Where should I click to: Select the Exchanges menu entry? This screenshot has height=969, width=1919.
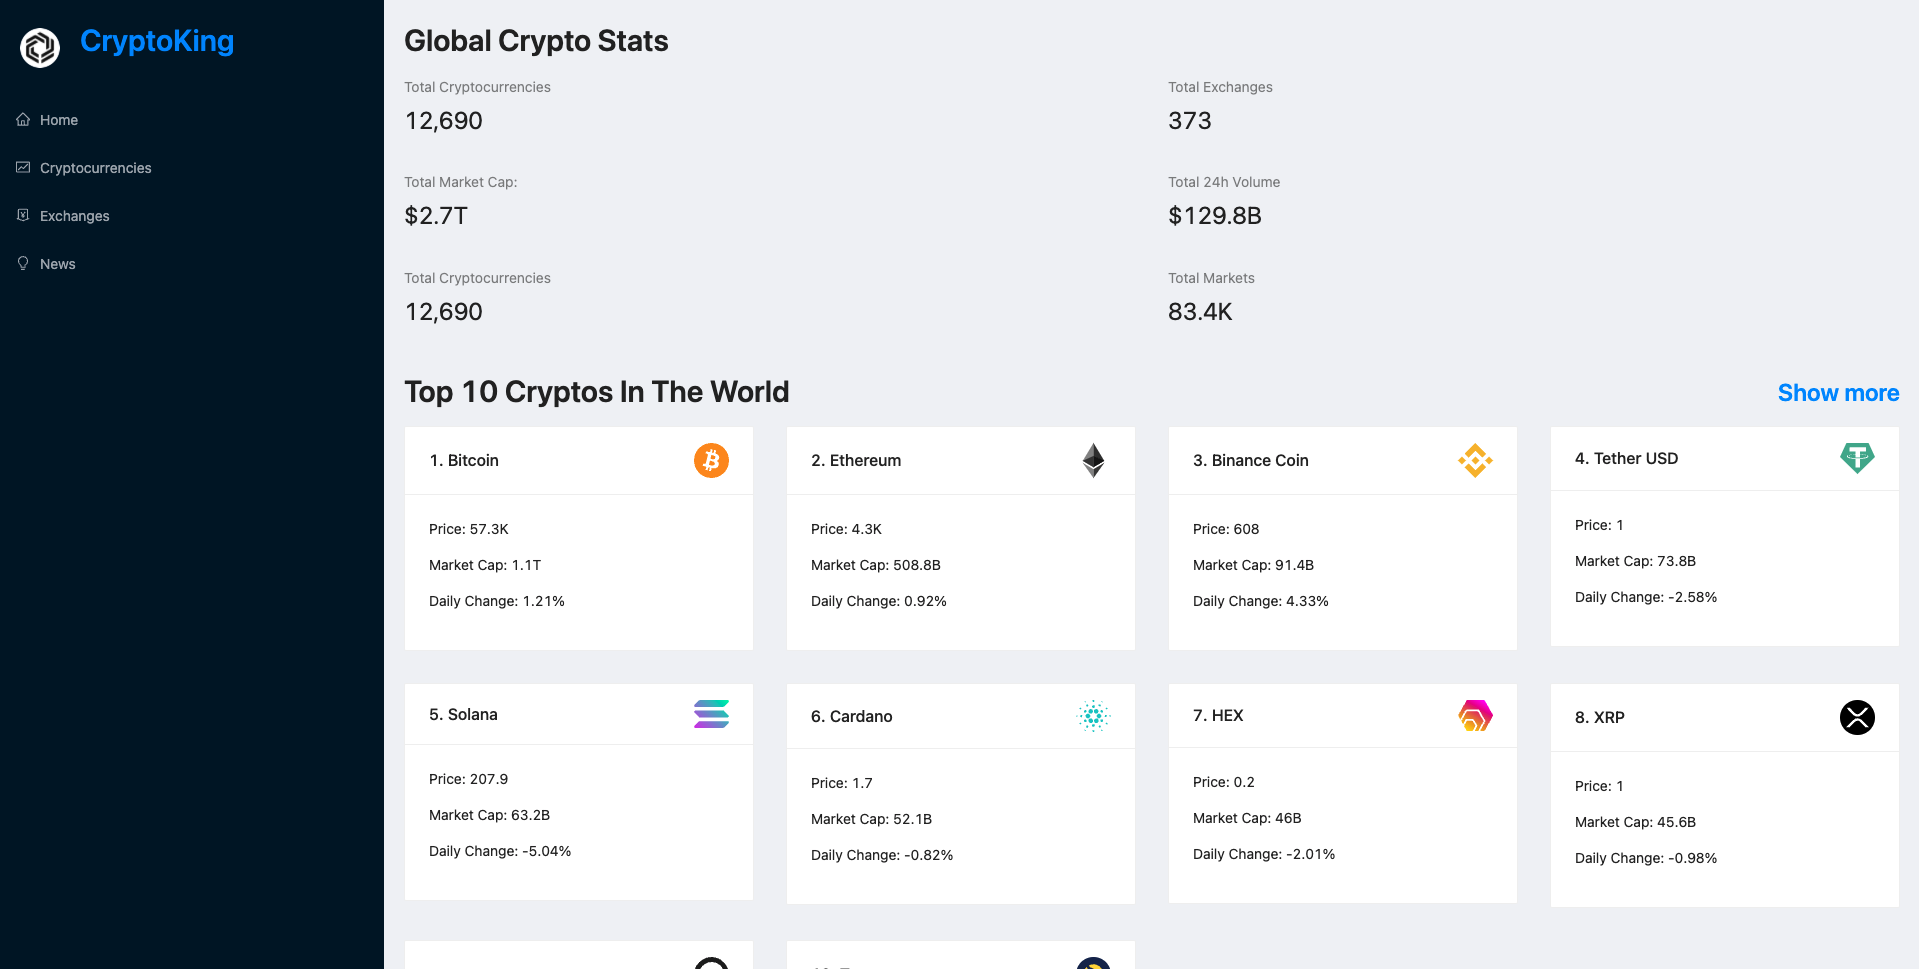[75, 215]
